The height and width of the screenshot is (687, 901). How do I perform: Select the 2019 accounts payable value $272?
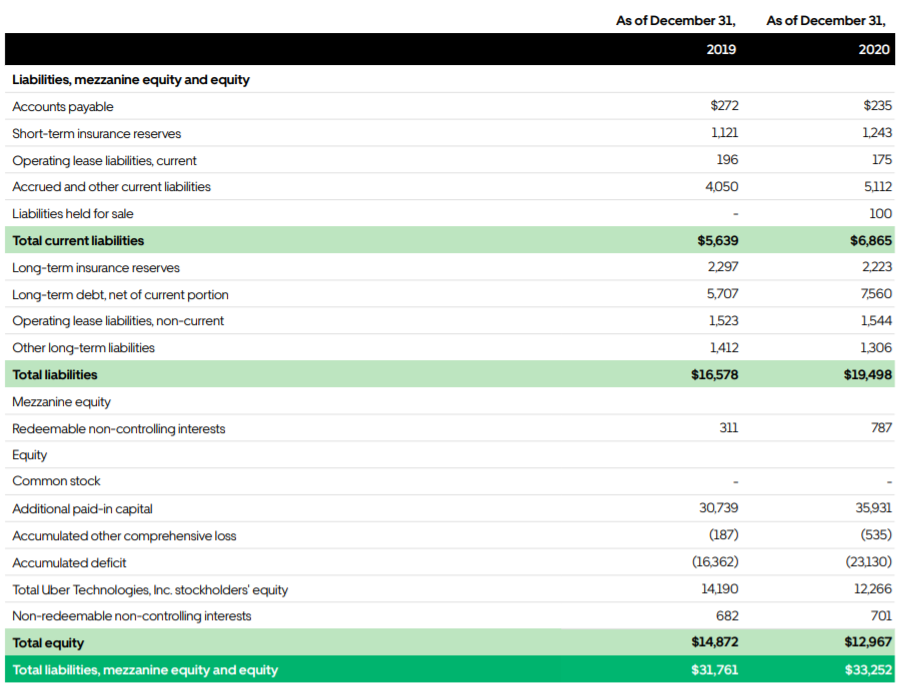point(724,106)
